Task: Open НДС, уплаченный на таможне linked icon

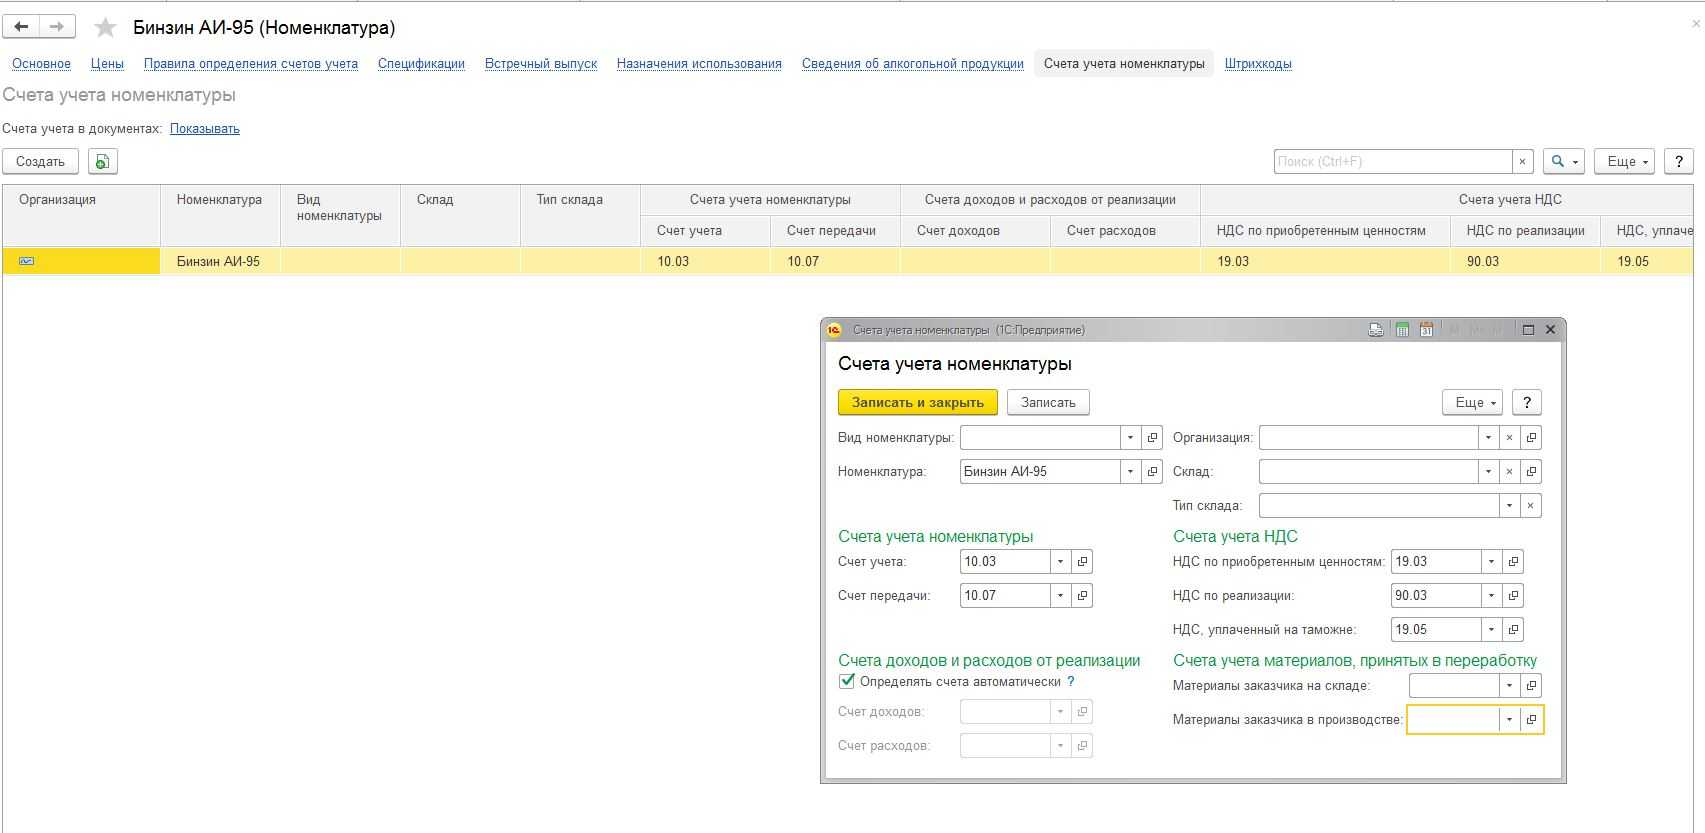Action: coord(1513,629)
